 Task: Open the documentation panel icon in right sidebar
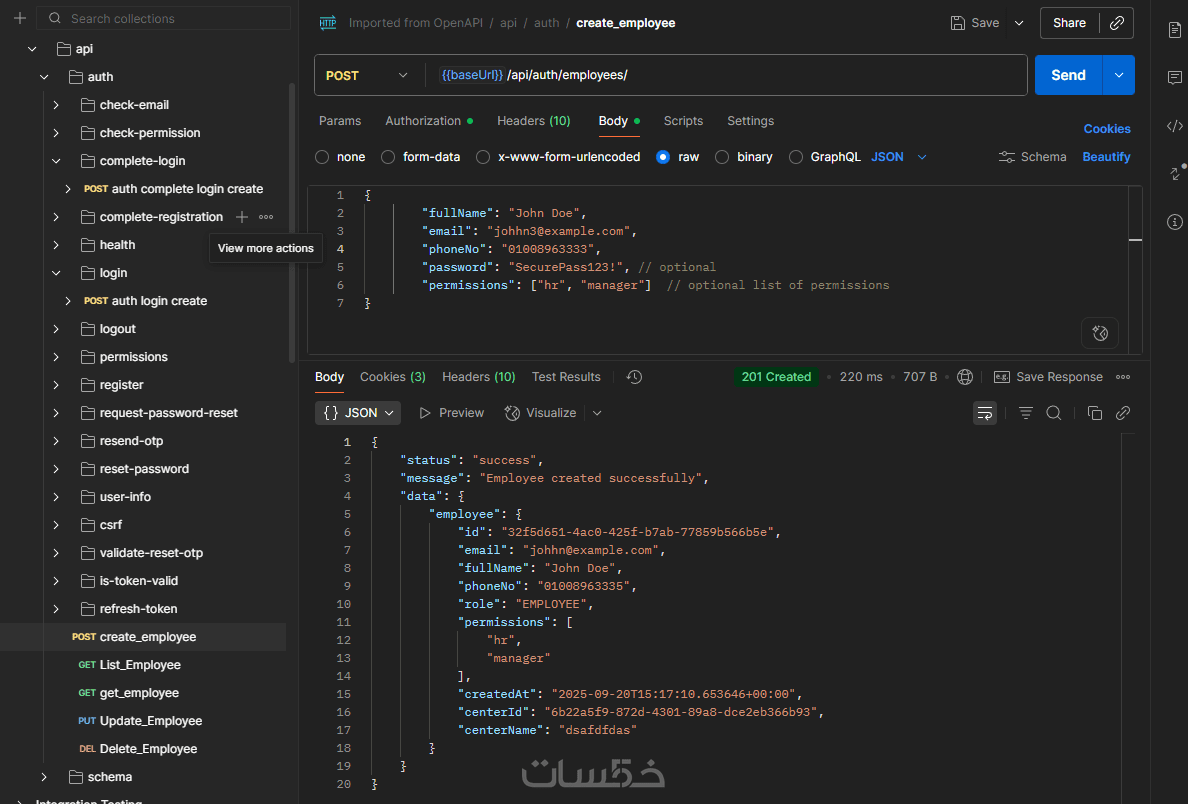tap(1175, 30)
